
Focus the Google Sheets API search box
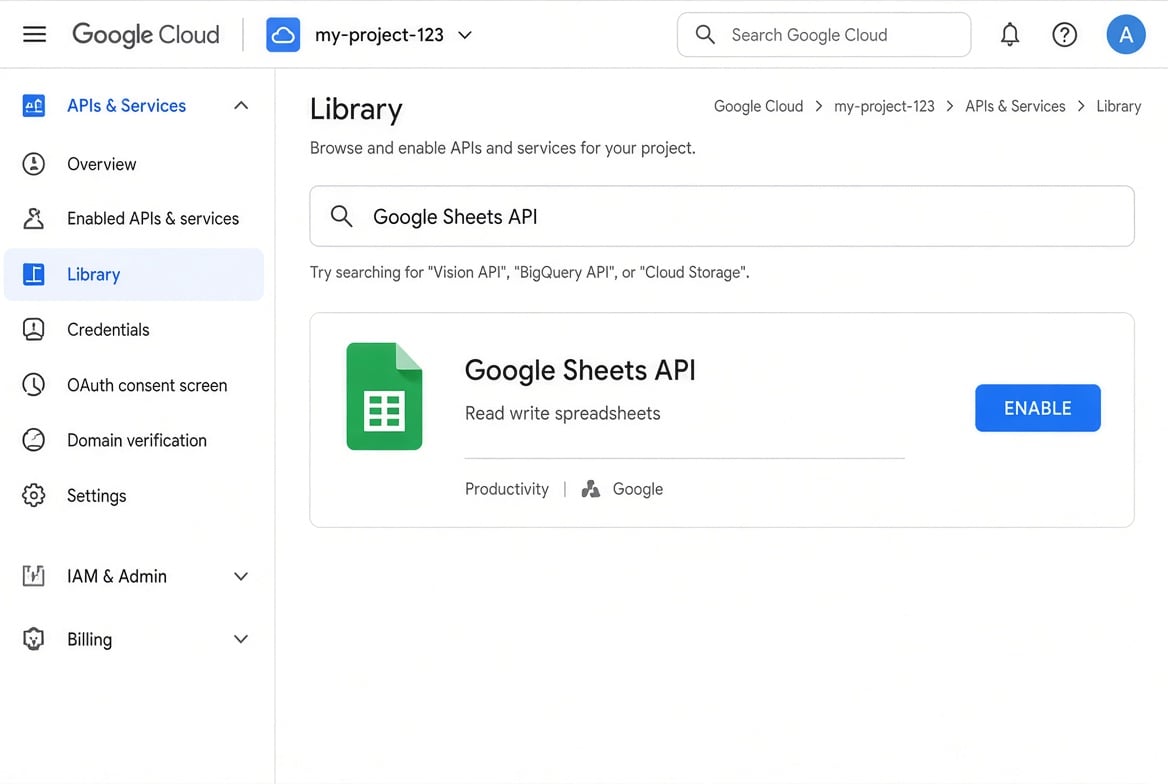coord(722,216)
